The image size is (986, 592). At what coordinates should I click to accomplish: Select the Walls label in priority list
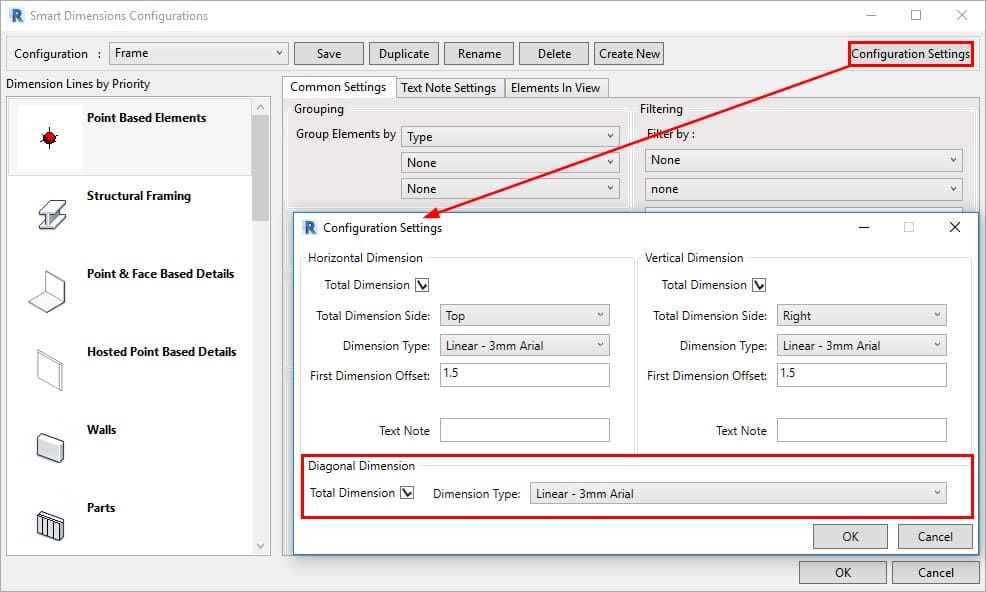(101, 430)
